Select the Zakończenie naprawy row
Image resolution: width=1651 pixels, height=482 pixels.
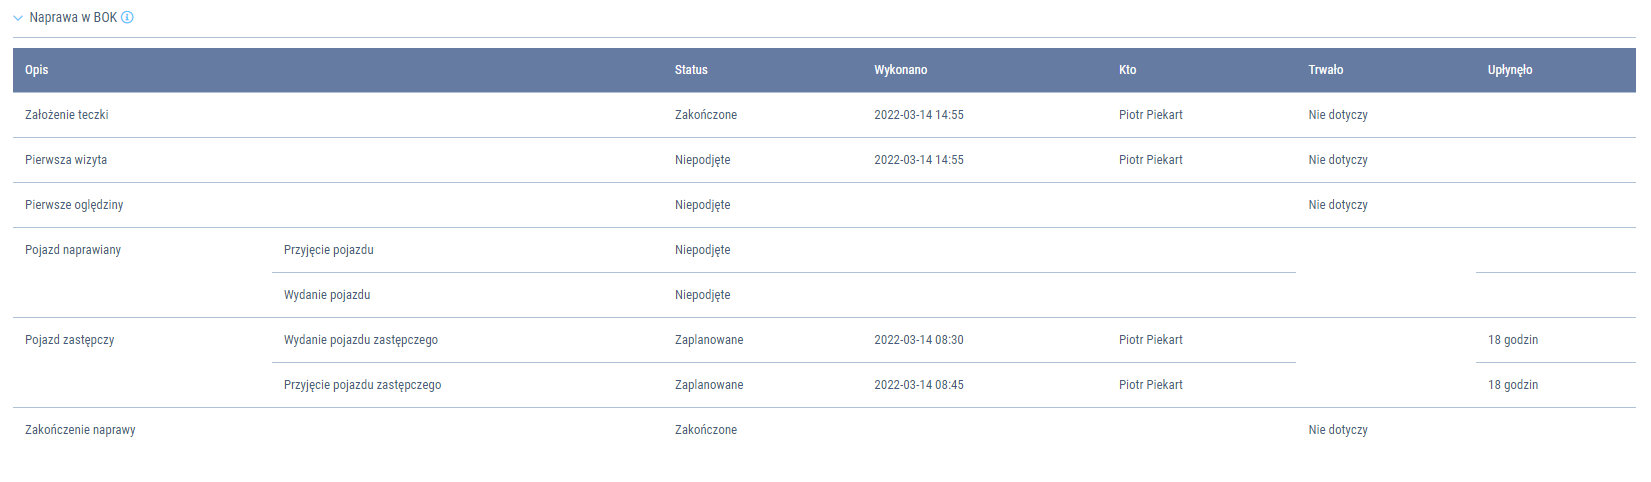point(80,430)
